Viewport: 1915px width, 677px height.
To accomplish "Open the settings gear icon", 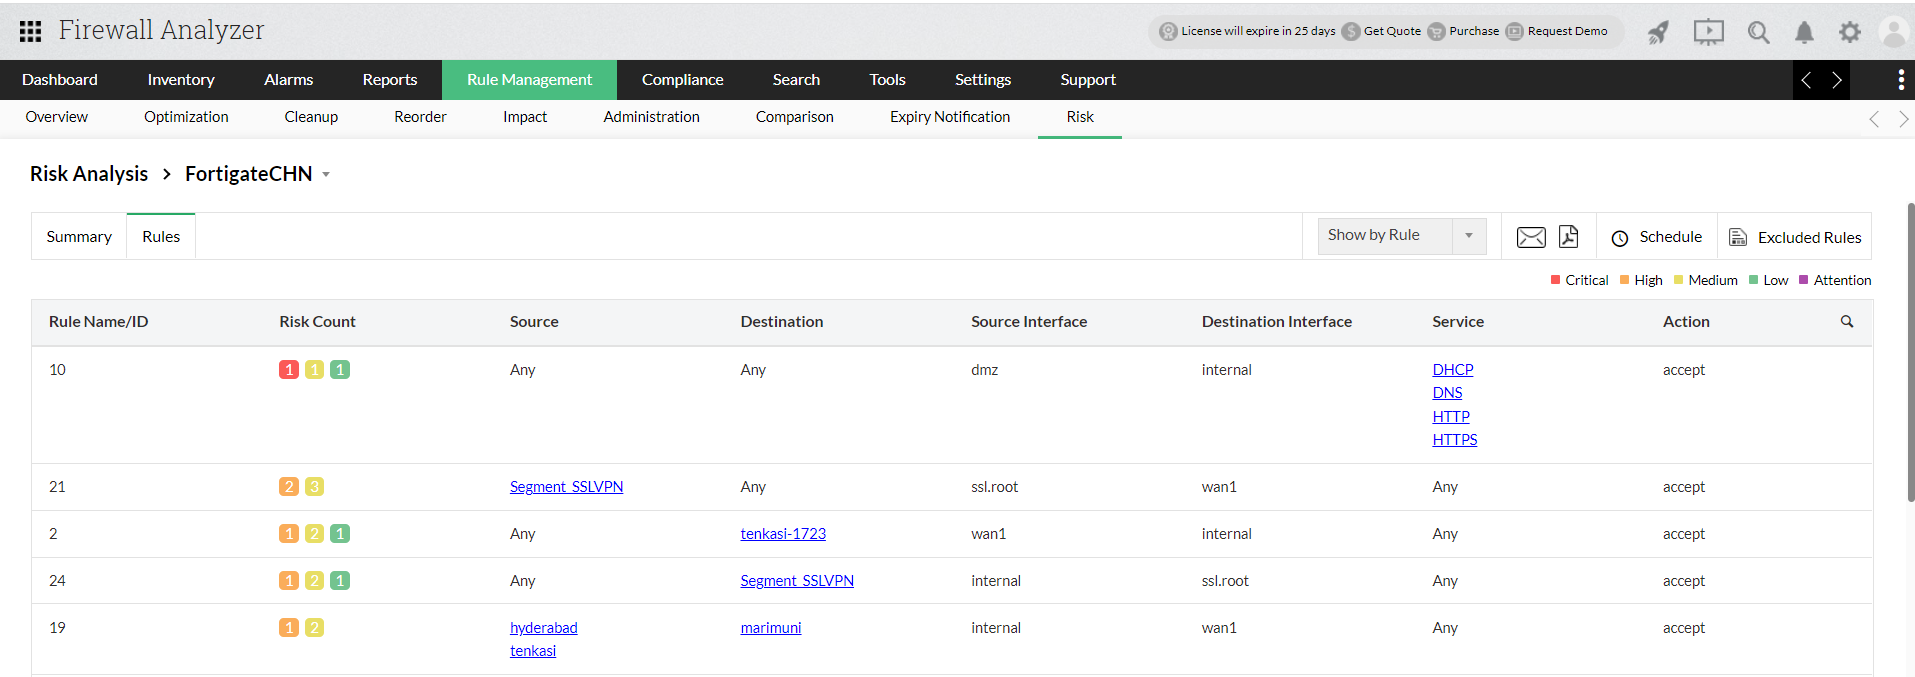I will [x=1850, y=32].
